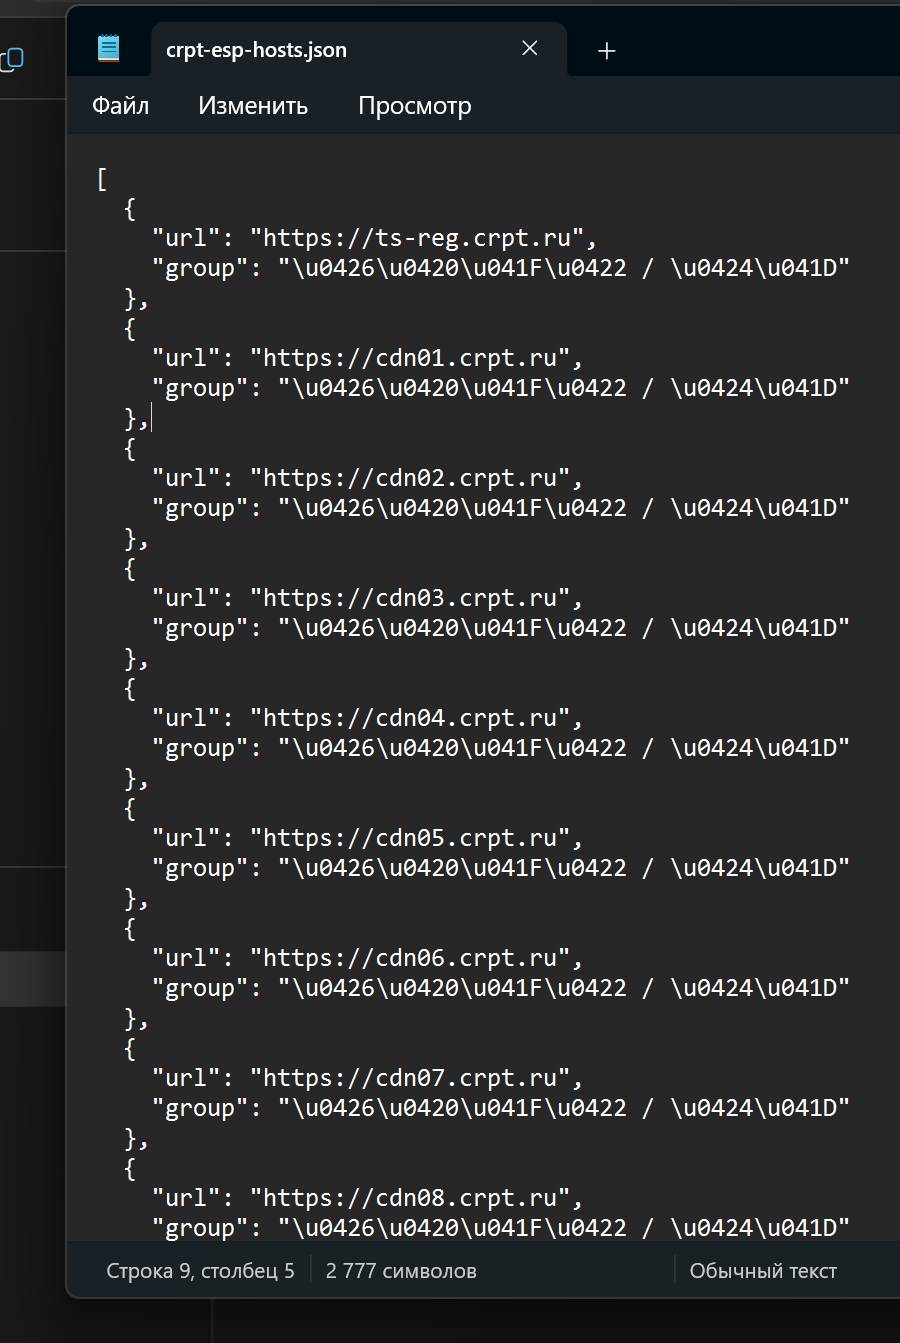
Task: Click the Обычный текст status item
Action: [763, 1271]
